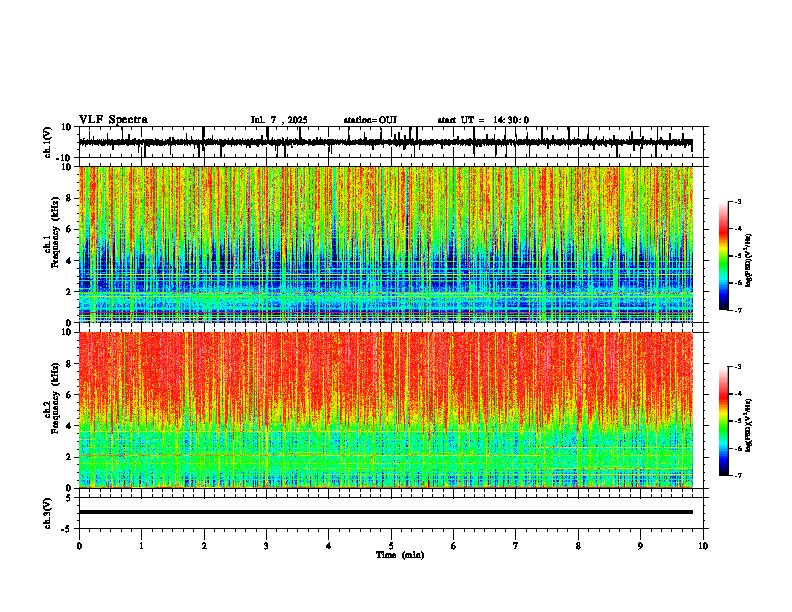Click the time axis tick label '0'
792x612 pixels.
(x=79, y=546)
